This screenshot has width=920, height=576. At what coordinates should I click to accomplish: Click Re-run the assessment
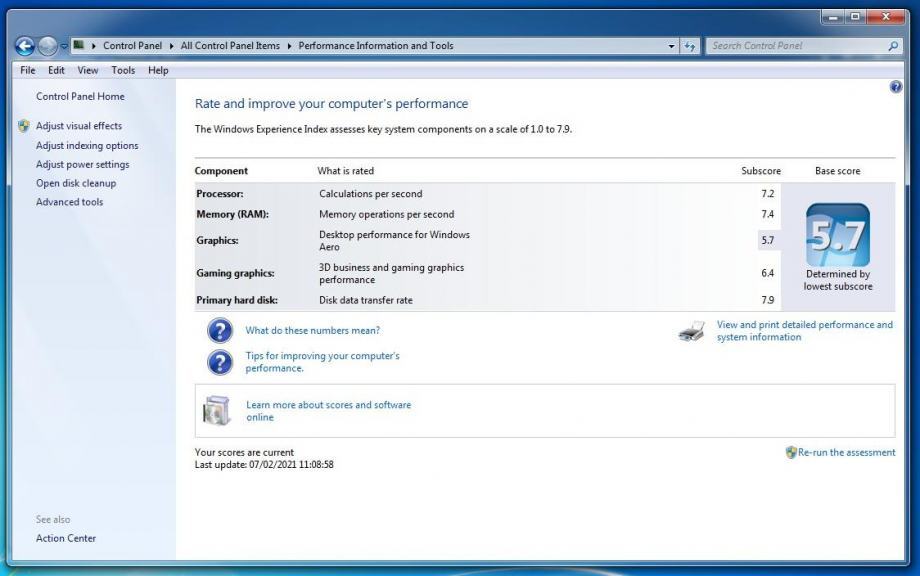[x=847, y=452]
